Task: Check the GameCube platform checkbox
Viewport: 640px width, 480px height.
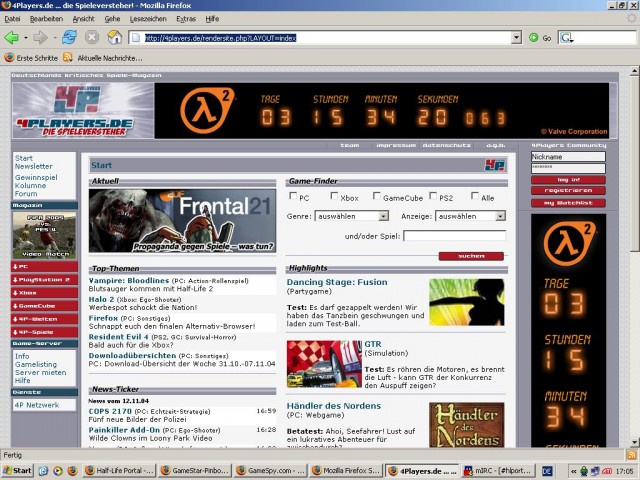Action: tap(376, 196)
